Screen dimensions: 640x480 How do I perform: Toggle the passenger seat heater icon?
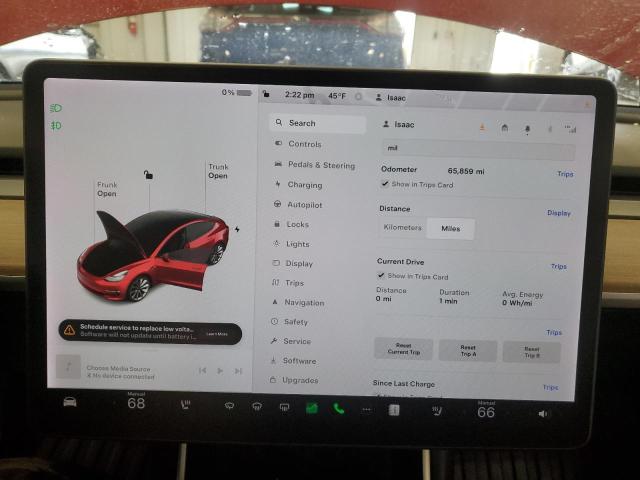[x=437, y=411]
